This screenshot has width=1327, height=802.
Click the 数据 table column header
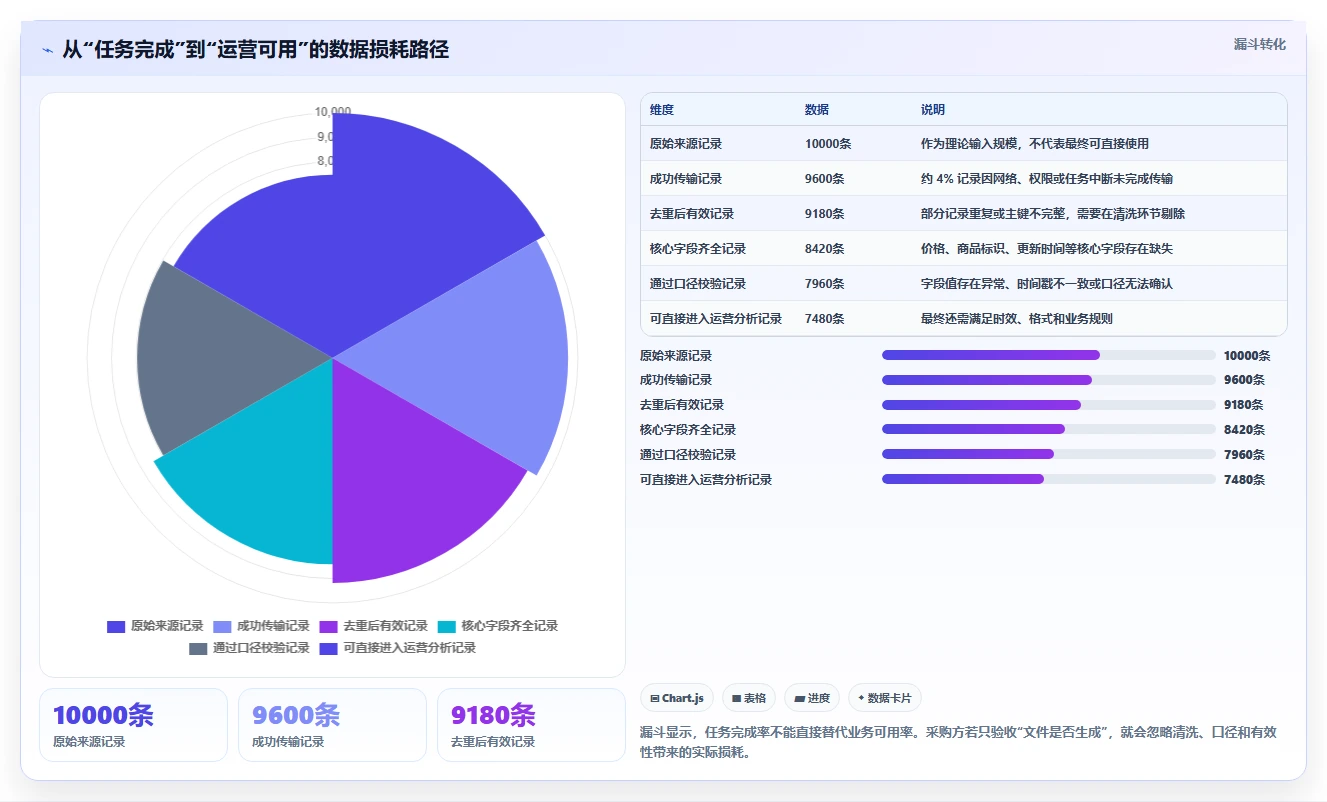click(817, 110)
